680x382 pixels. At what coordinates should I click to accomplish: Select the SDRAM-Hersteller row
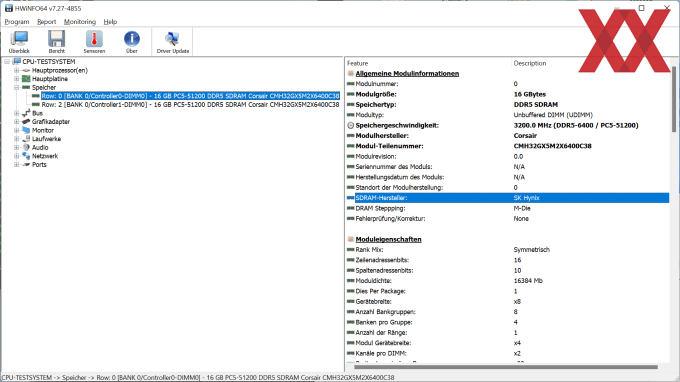508,198
